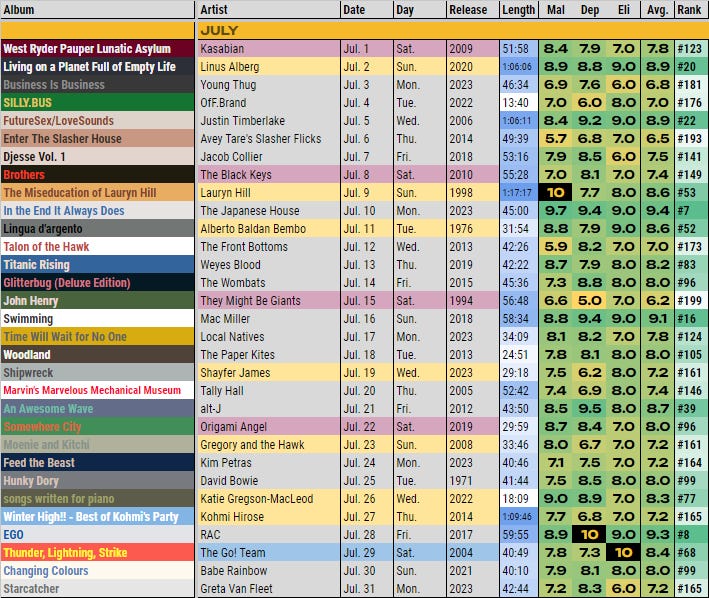Select Glitterbug (Deluxe Edition) album cell
Viewport: 709px width, 598px height.
tap(98, 283)
